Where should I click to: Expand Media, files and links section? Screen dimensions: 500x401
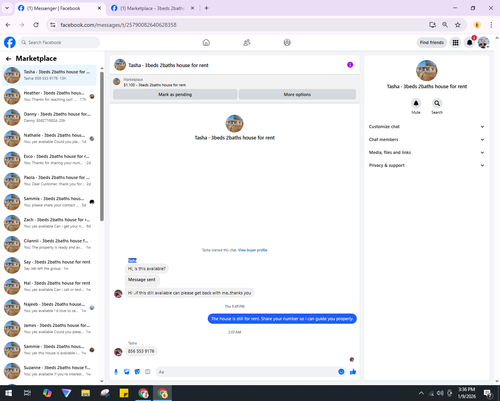coord(426,152)
